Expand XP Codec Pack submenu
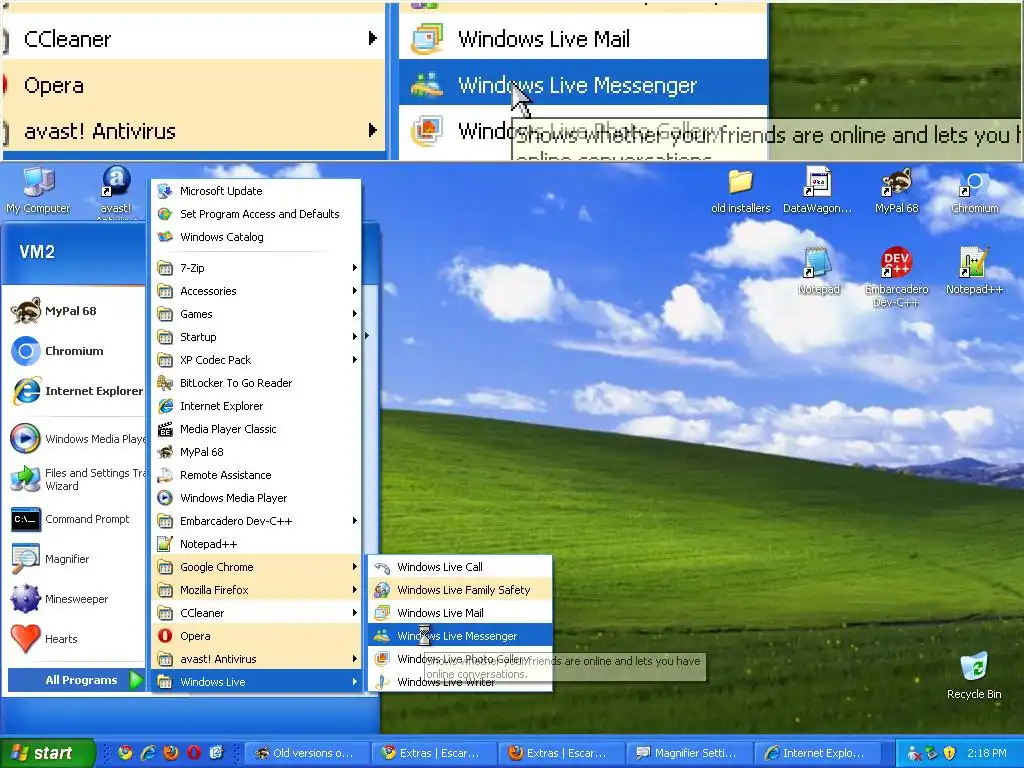Screen dimensions: 1024x768 [x=257, y=360]
